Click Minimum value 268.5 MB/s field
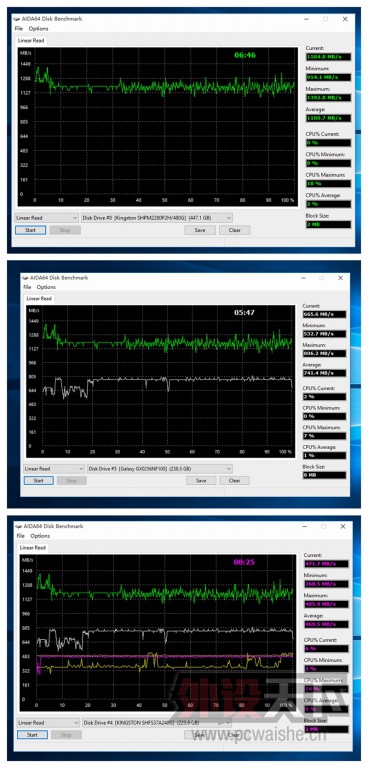368x768 pixels. (x=326, y=584)
